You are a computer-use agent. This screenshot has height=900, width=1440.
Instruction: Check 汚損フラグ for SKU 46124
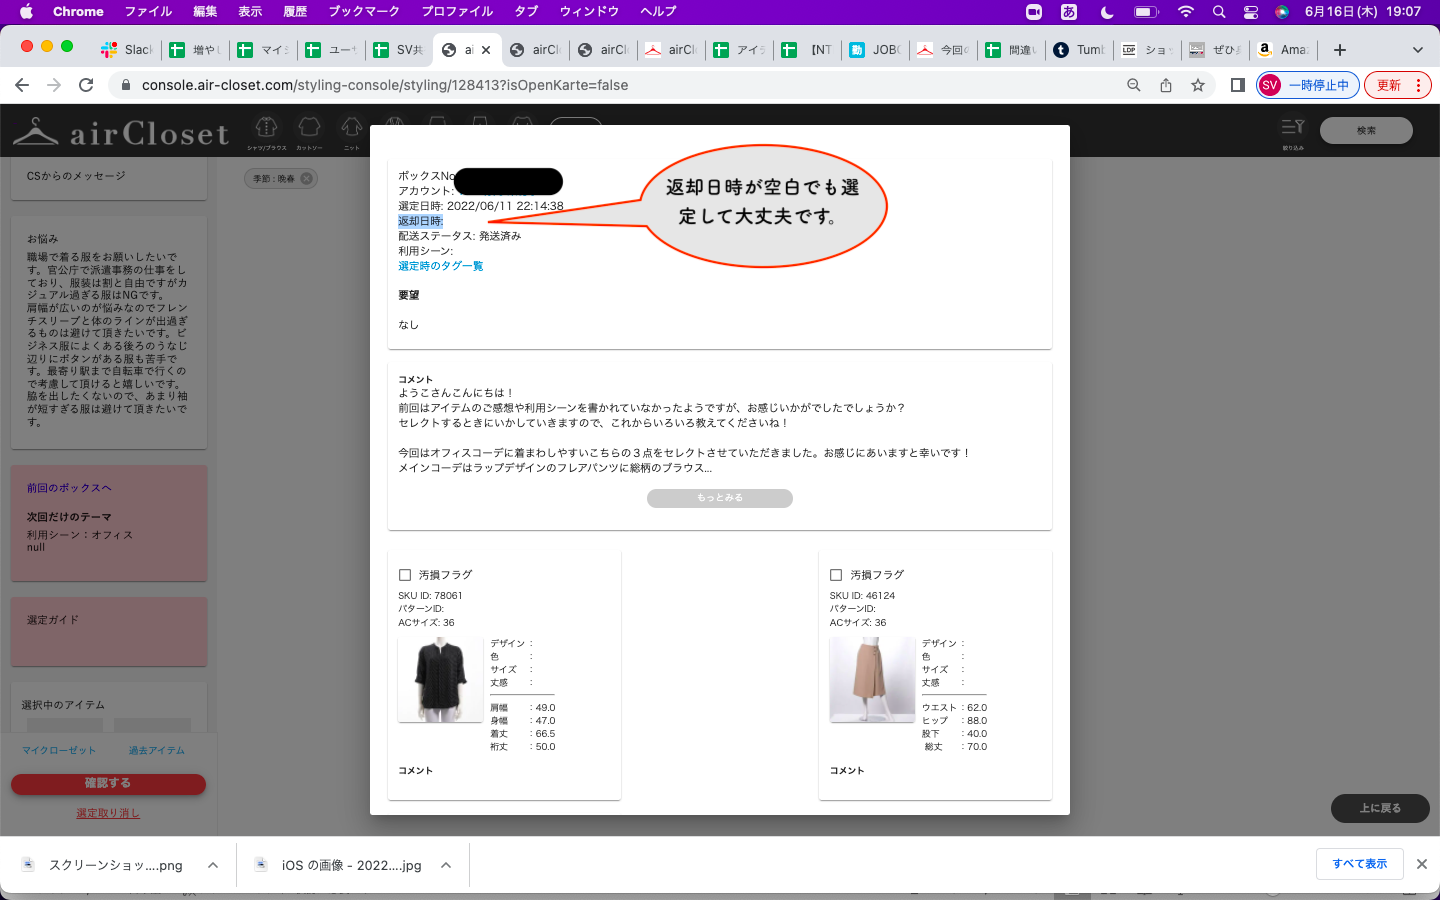pos(836,575)
